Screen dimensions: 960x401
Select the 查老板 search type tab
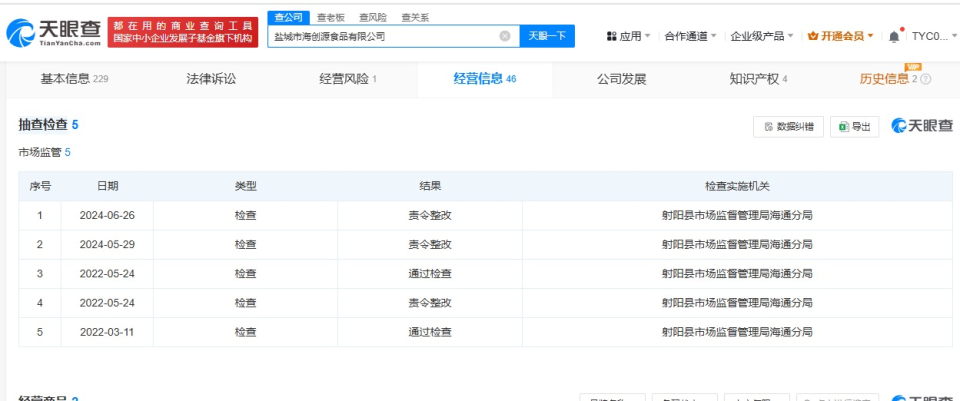pos(330,17)
